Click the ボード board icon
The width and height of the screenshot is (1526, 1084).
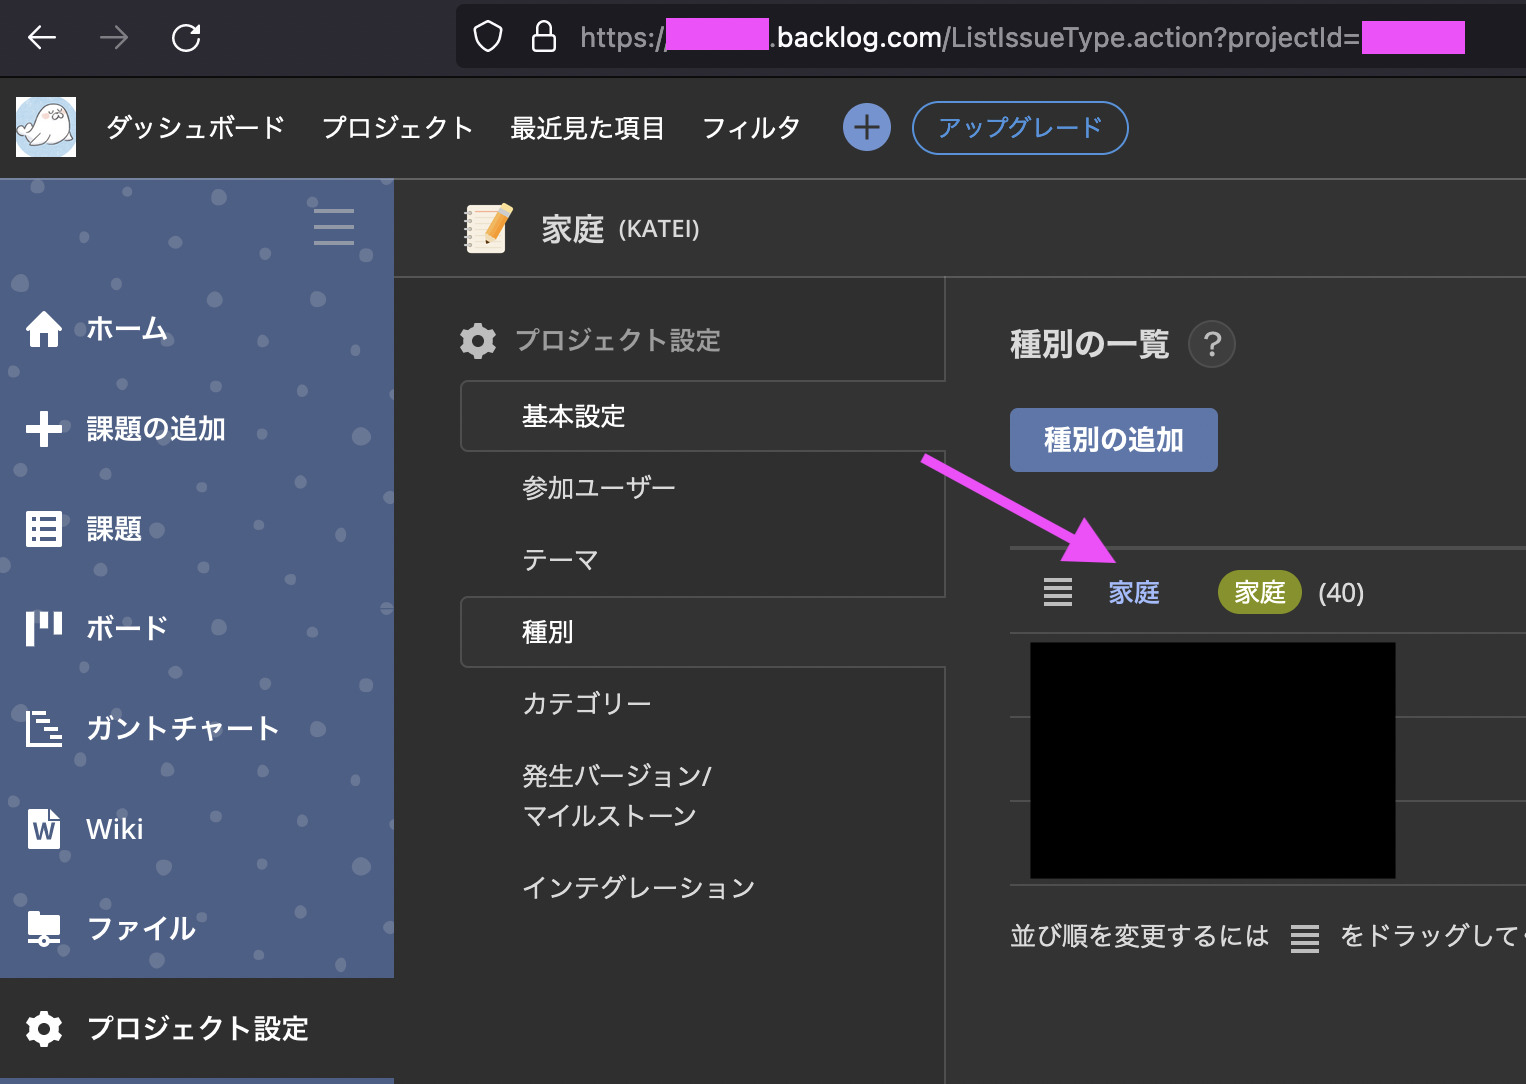[x=44, y=628]
